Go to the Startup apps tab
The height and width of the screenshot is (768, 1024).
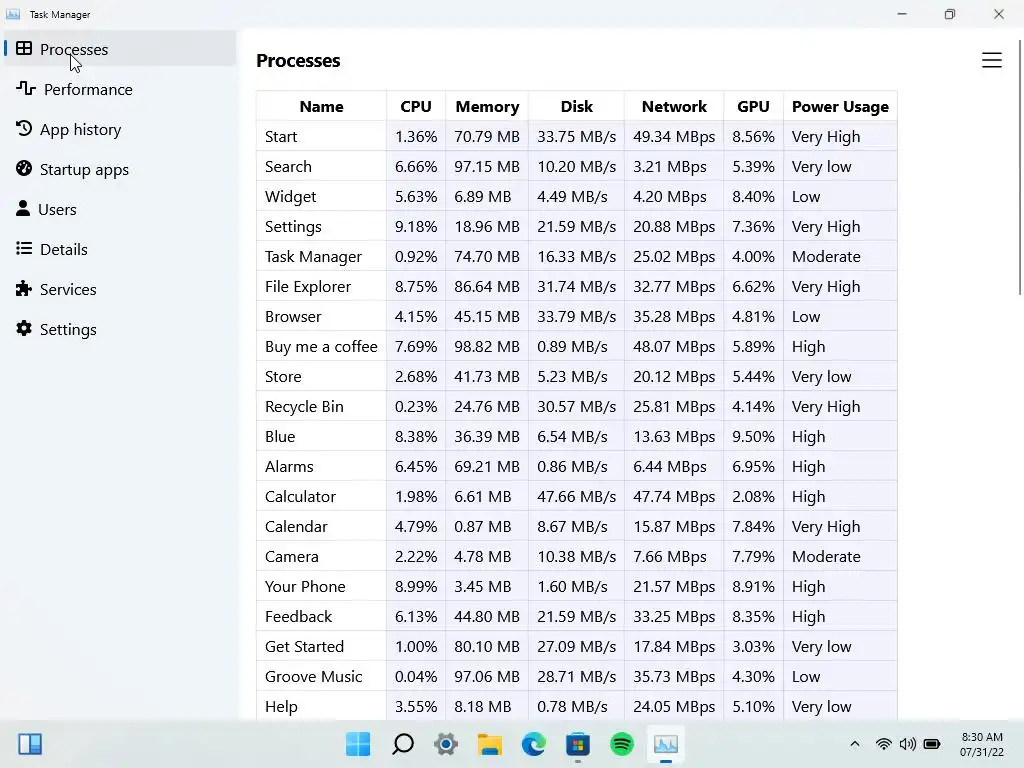point(84,169)
